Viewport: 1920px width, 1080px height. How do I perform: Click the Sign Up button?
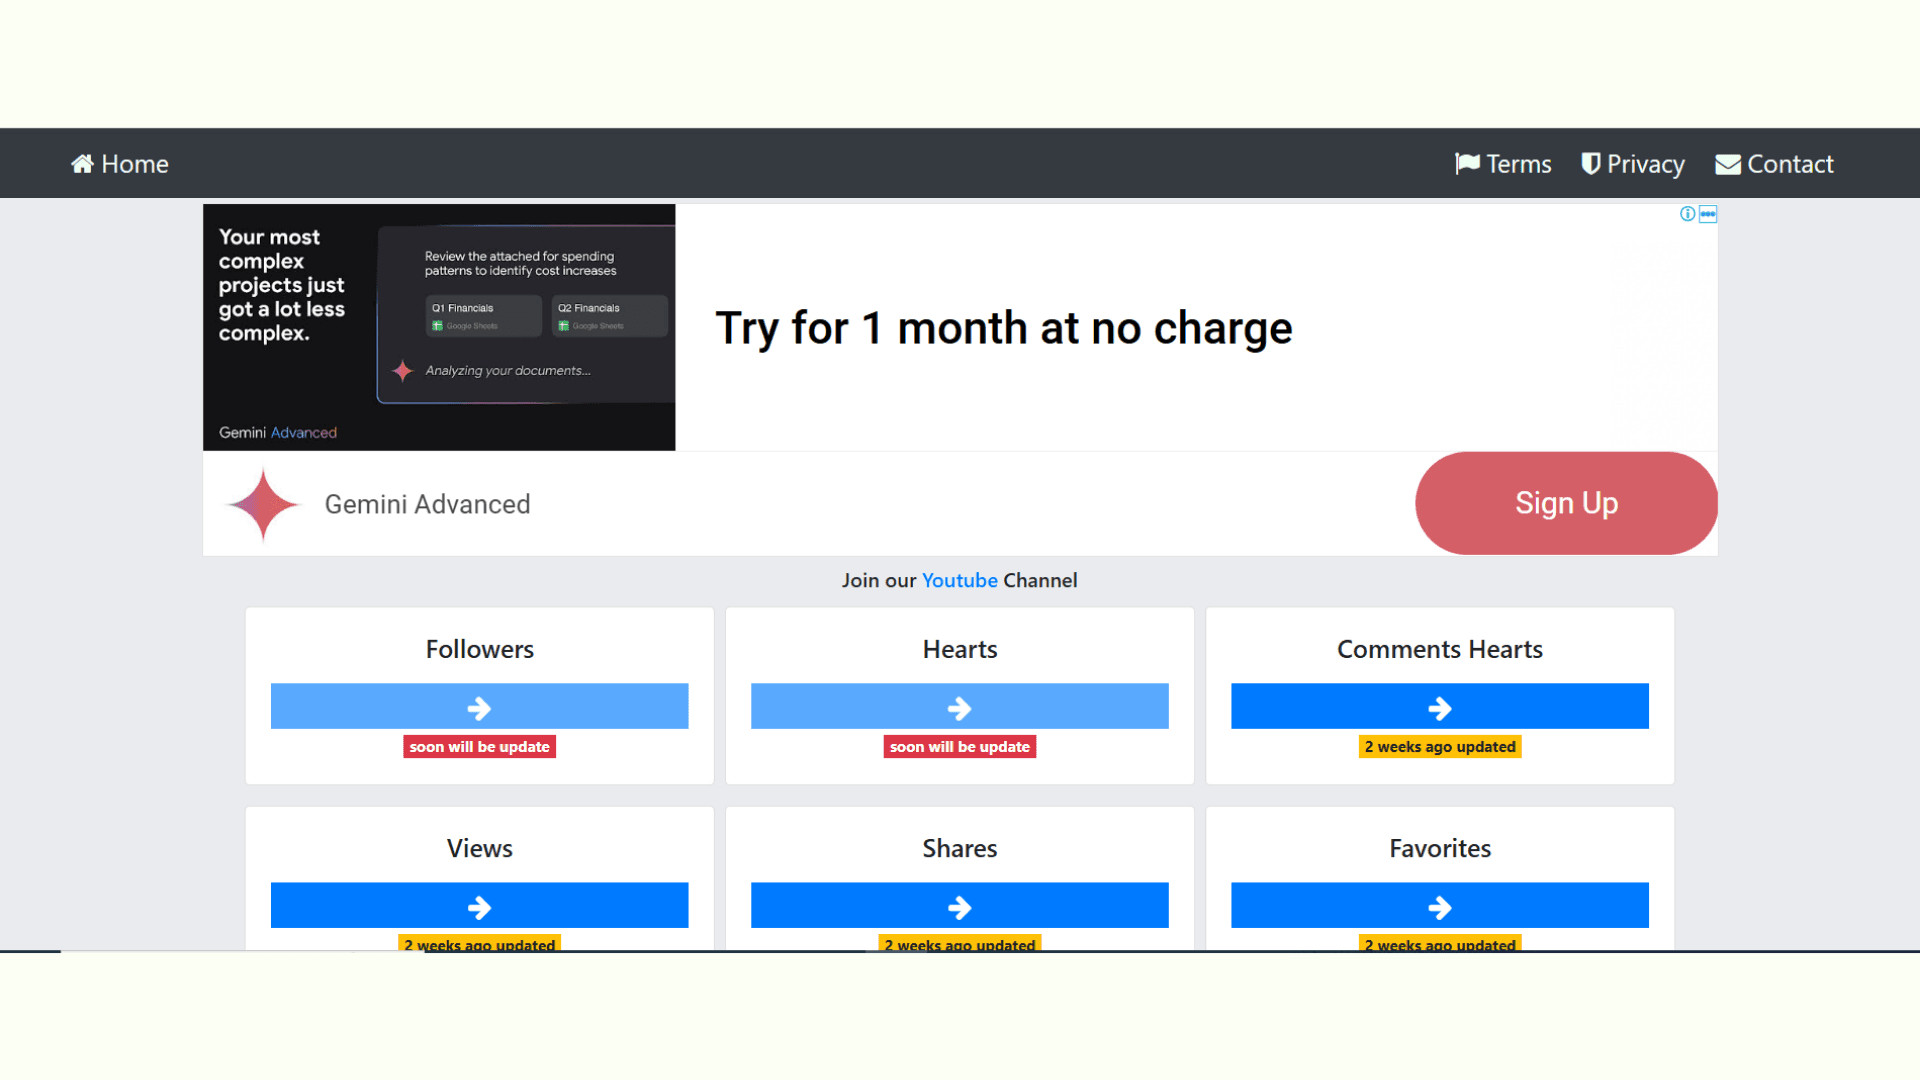(x=1566, y=503)
